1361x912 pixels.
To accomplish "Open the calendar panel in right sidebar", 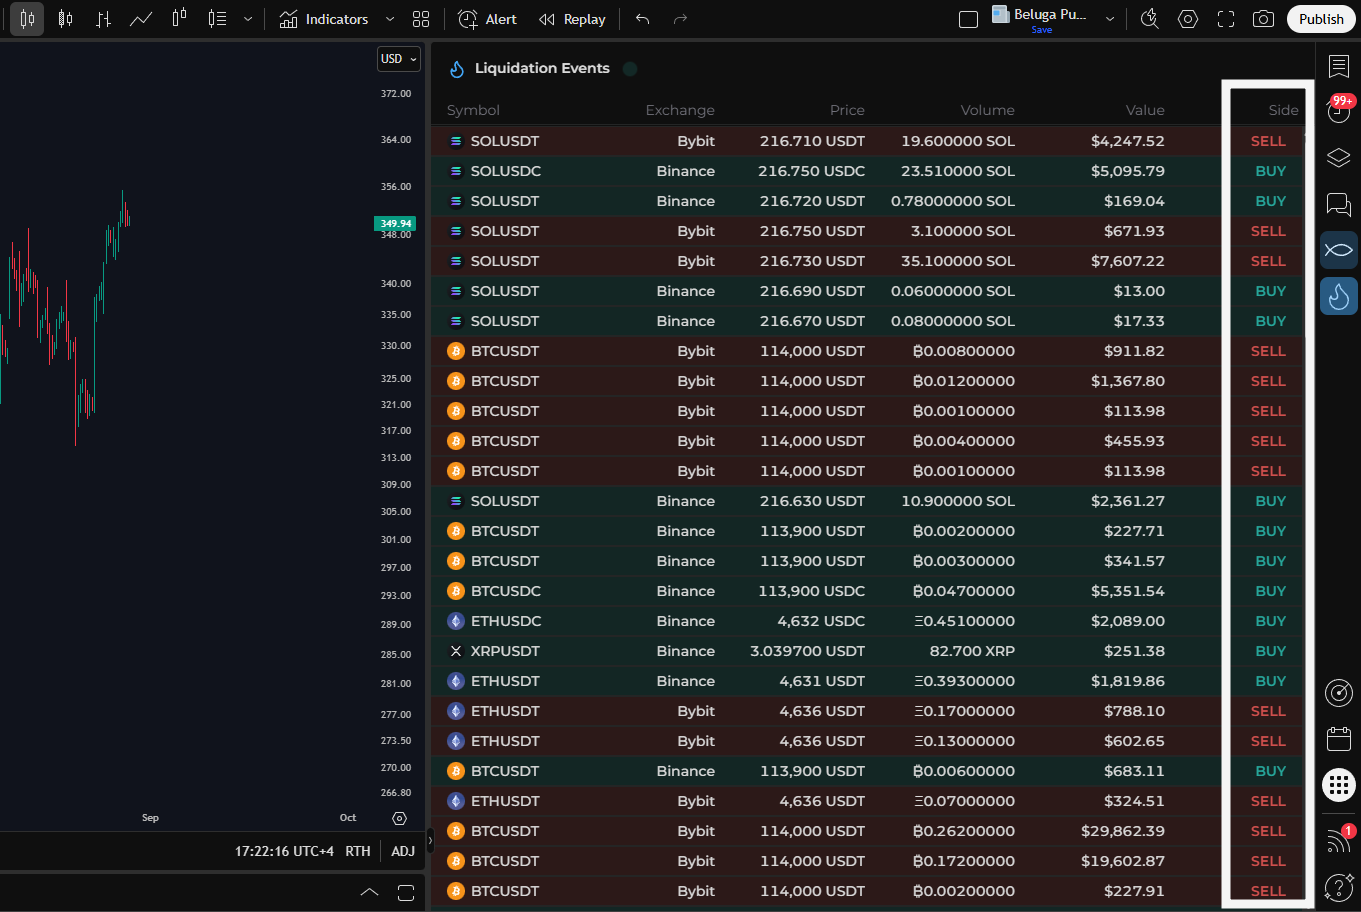I will 1339,739.
